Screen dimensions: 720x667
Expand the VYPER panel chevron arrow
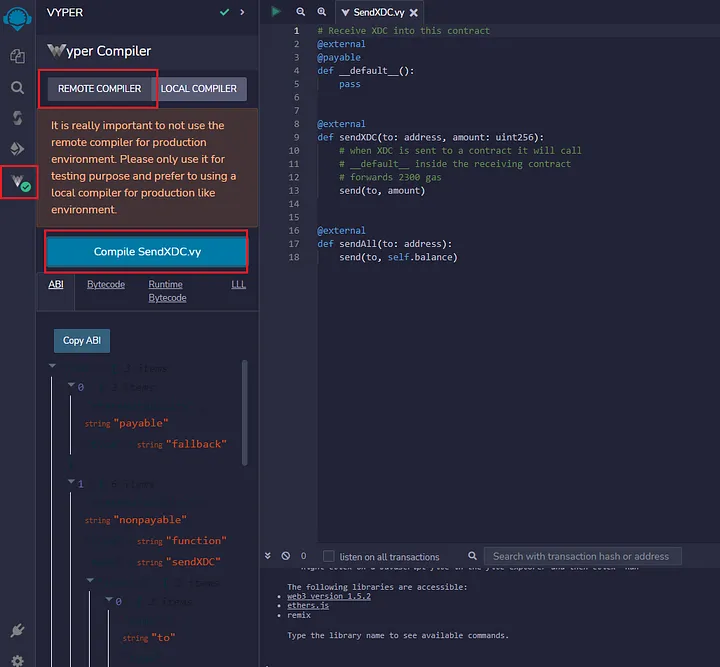pyautogui.click(x=242, y=12)
